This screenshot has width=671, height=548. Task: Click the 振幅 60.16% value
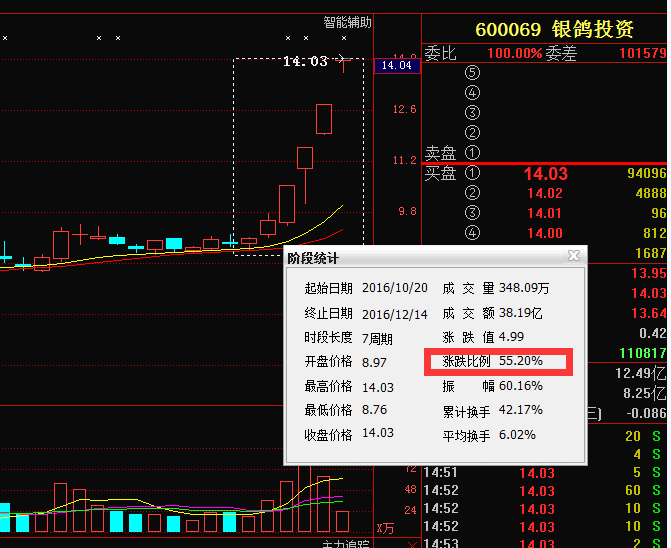[x=520, y=385]
